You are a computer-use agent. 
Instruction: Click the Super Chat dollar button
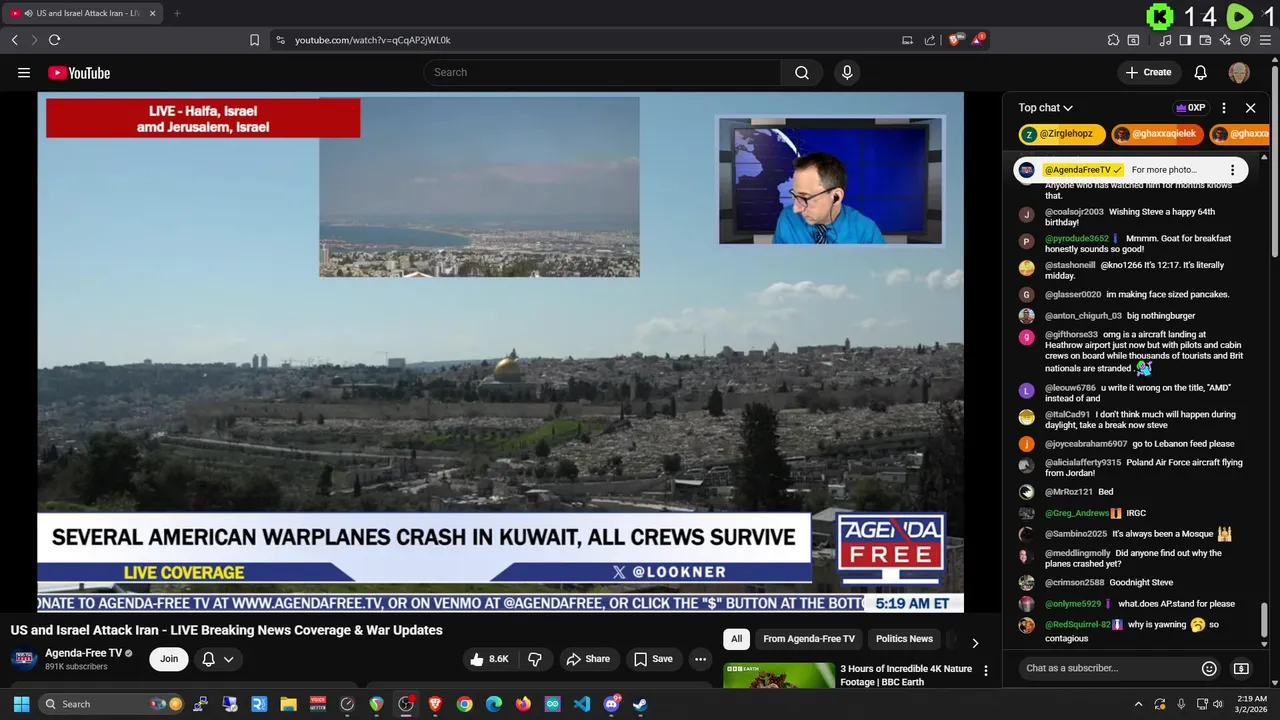(x=1241, y=668)
